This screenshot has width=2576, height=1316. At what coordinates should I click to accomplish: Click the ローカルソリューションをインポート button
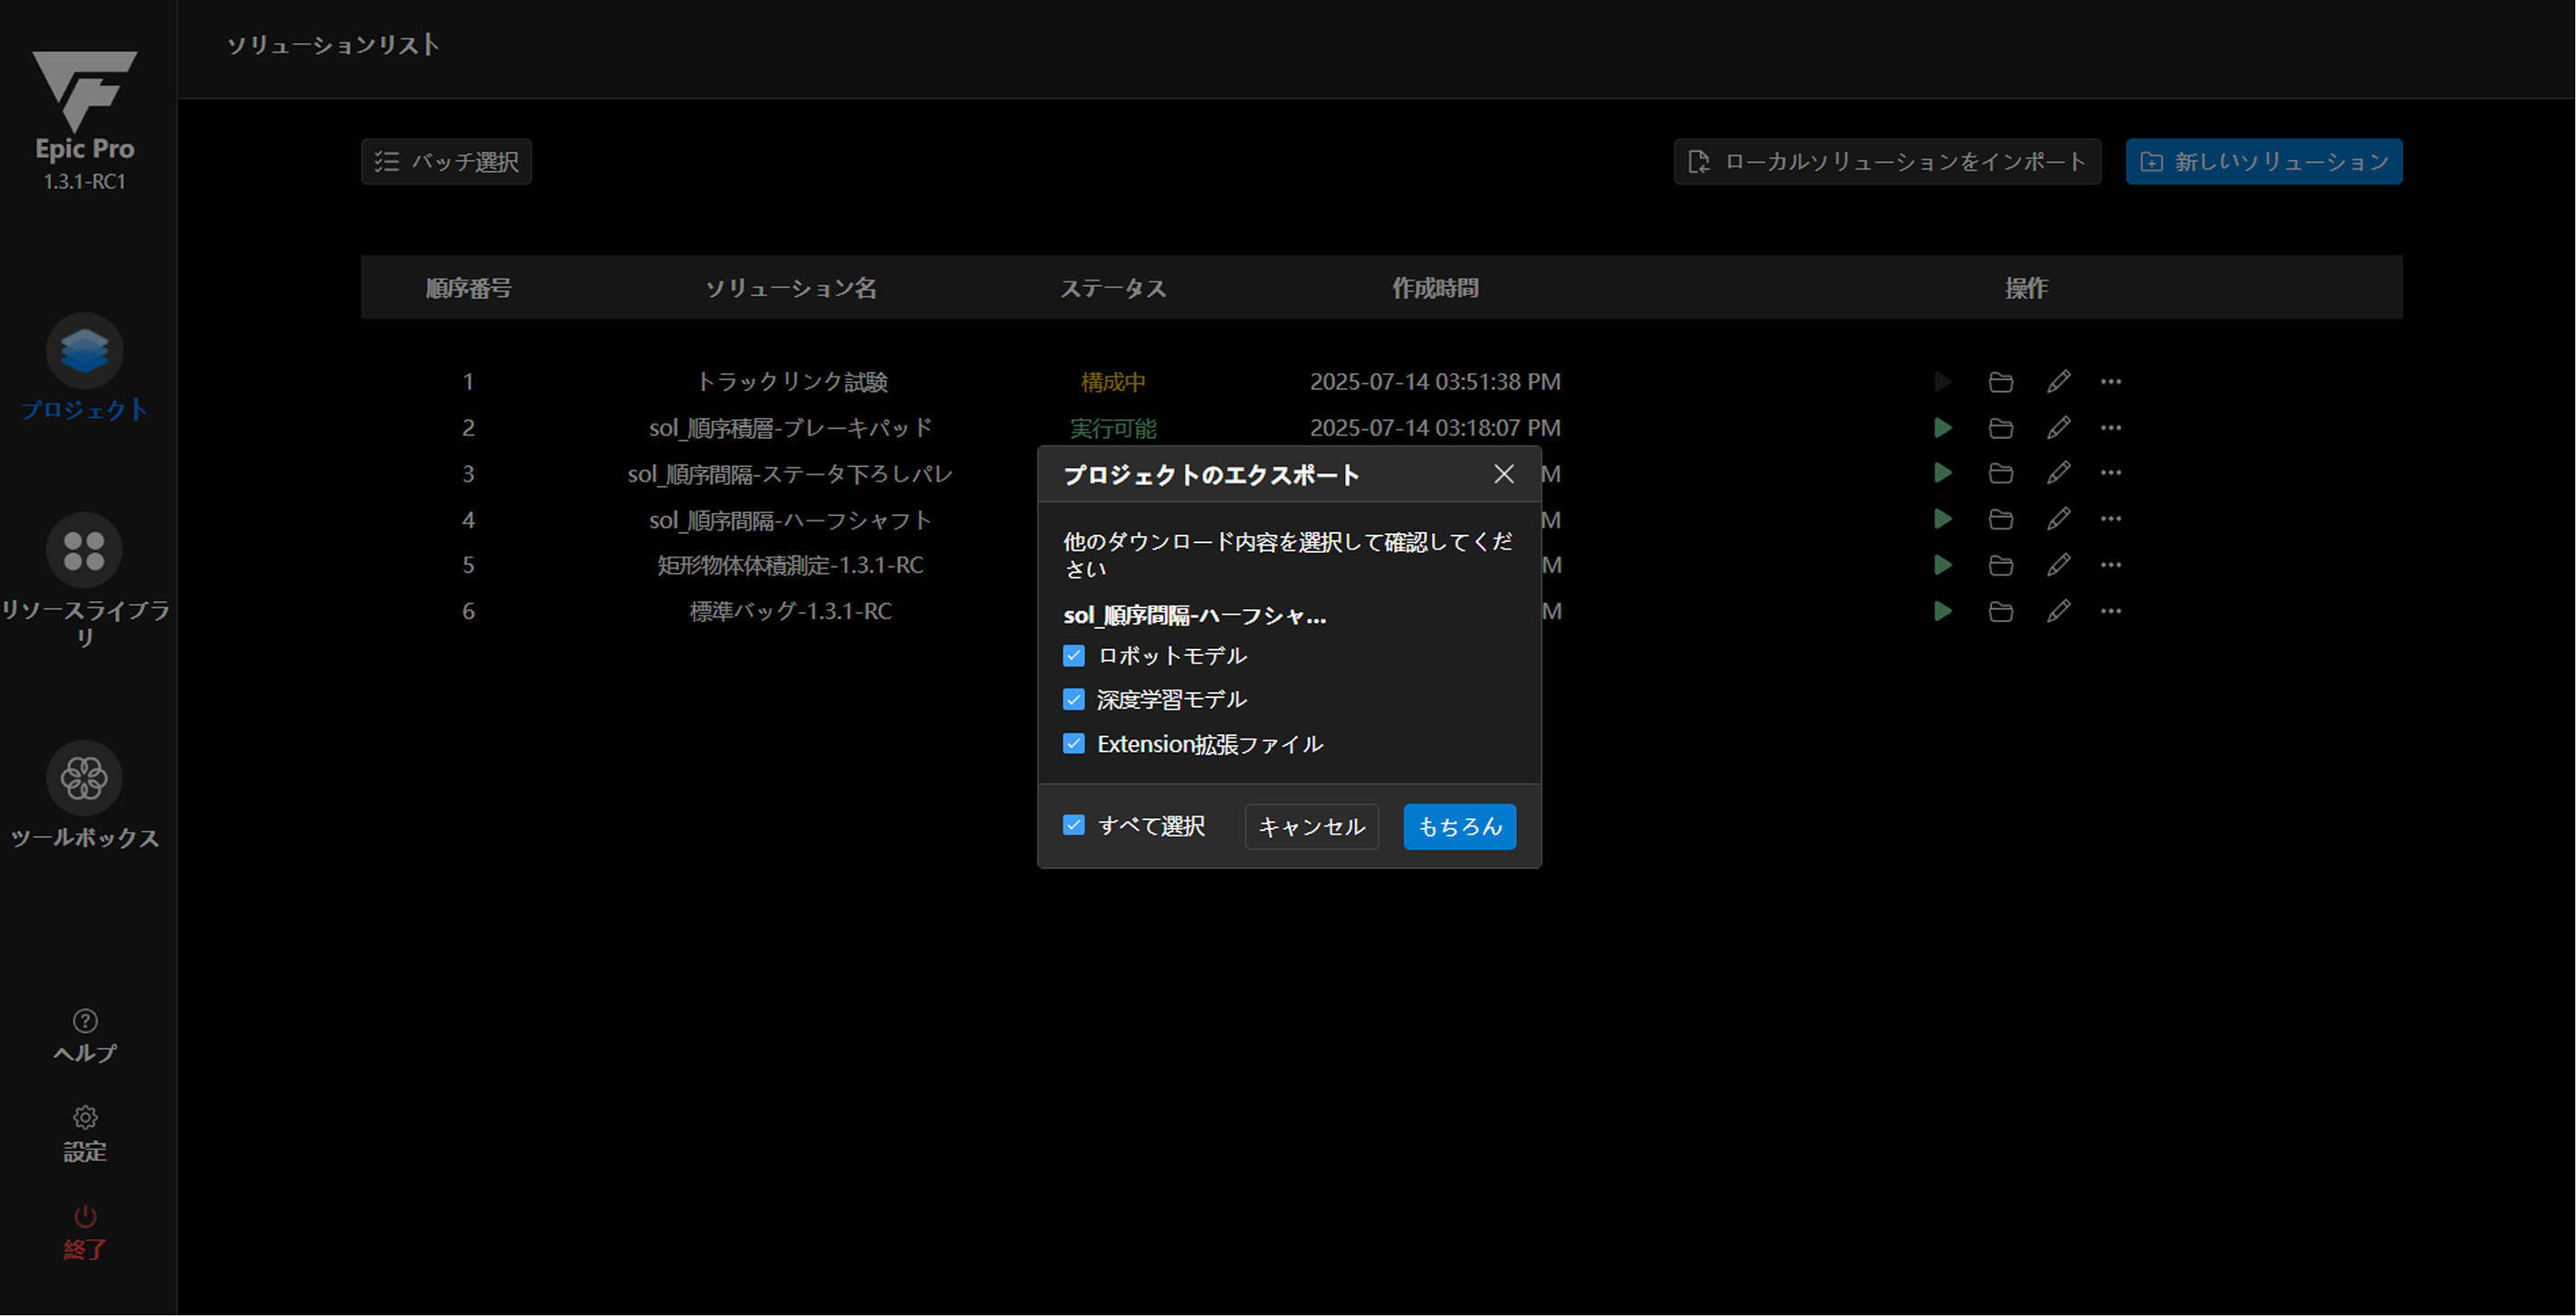(x=1887, y=162)
